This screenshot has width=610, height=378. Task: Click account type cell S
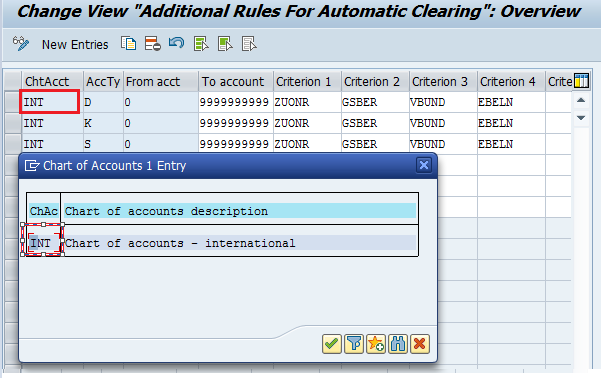103,144
